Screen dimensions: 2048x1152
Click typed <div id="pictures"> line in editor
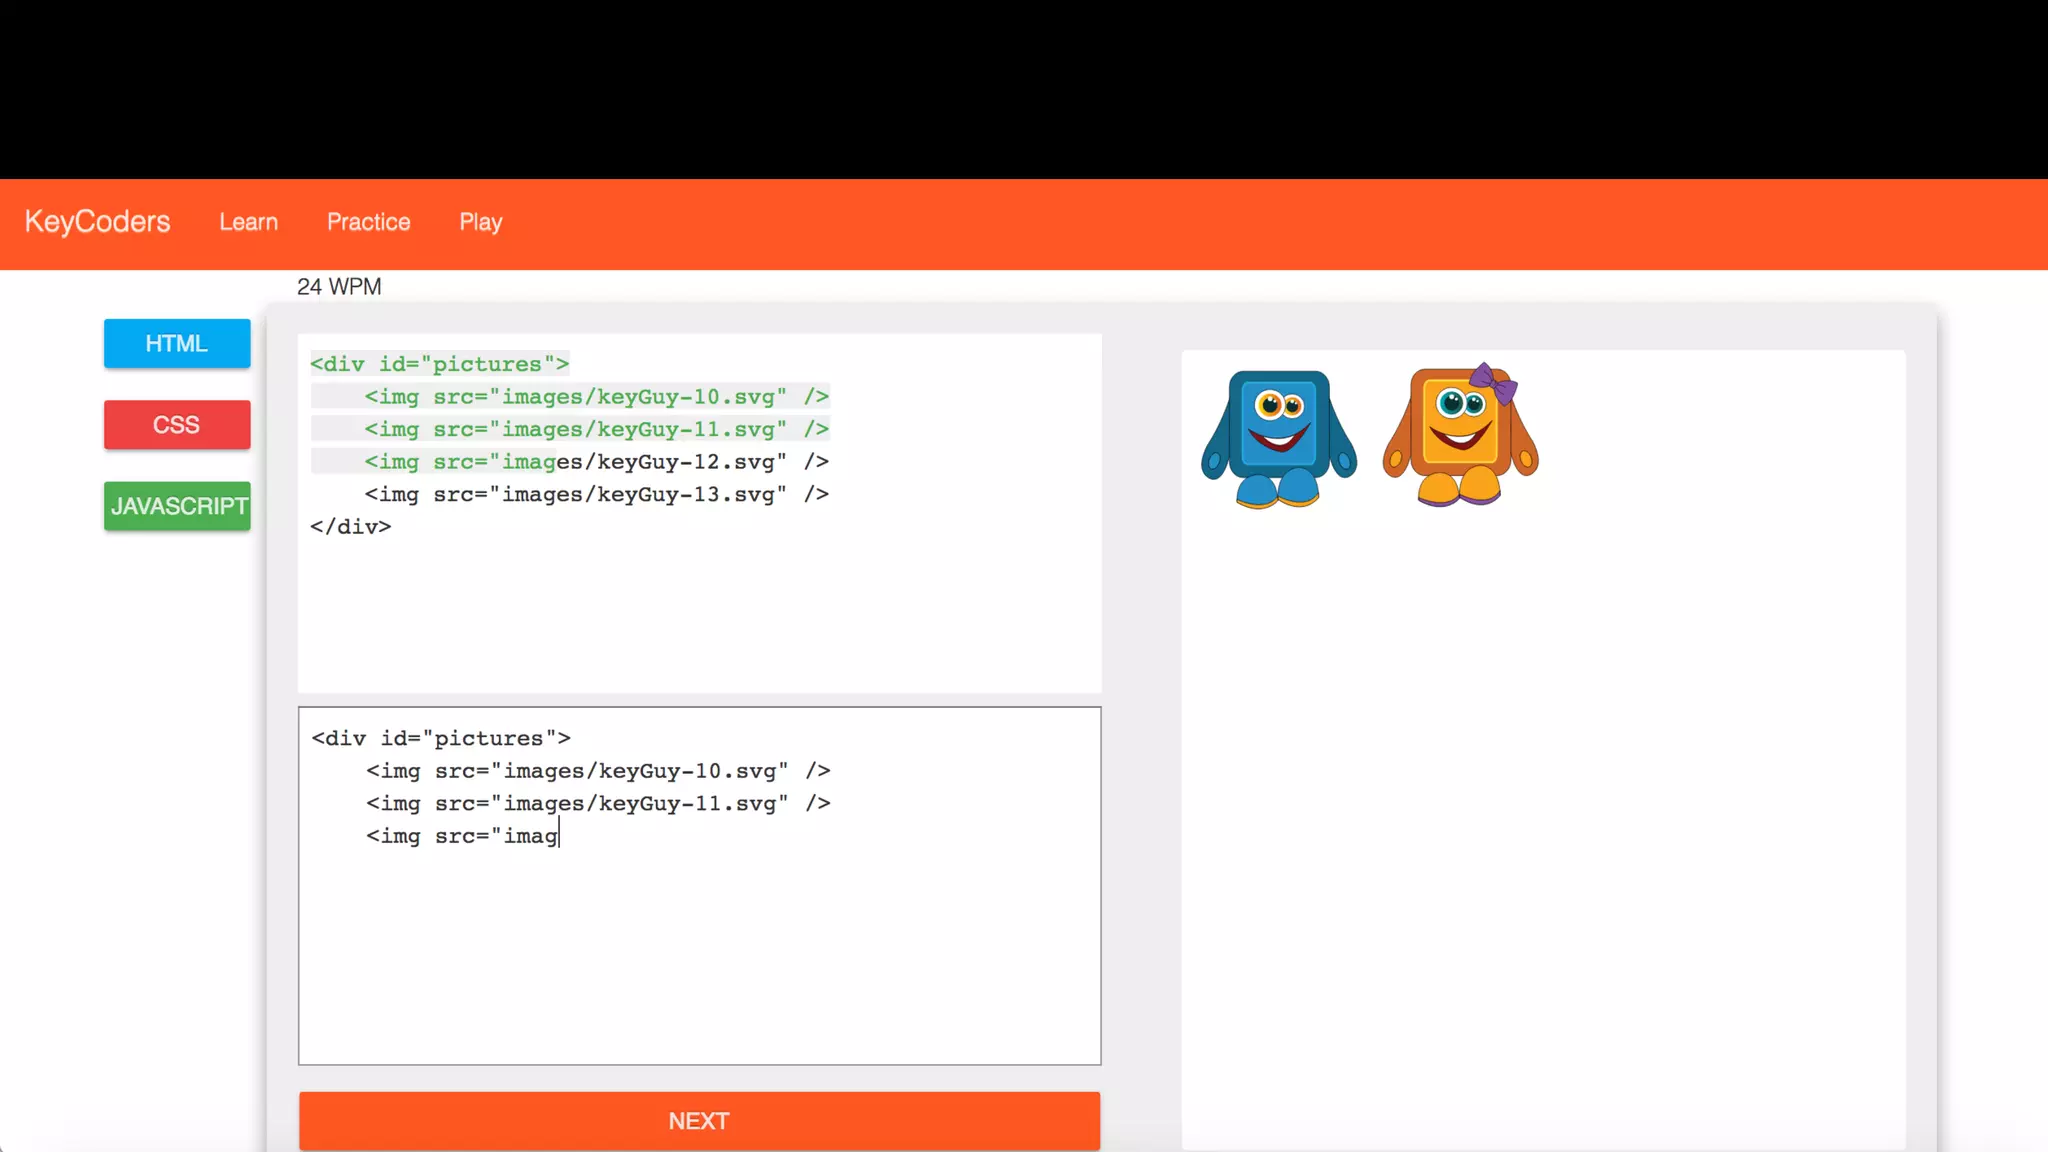[441, 738]
